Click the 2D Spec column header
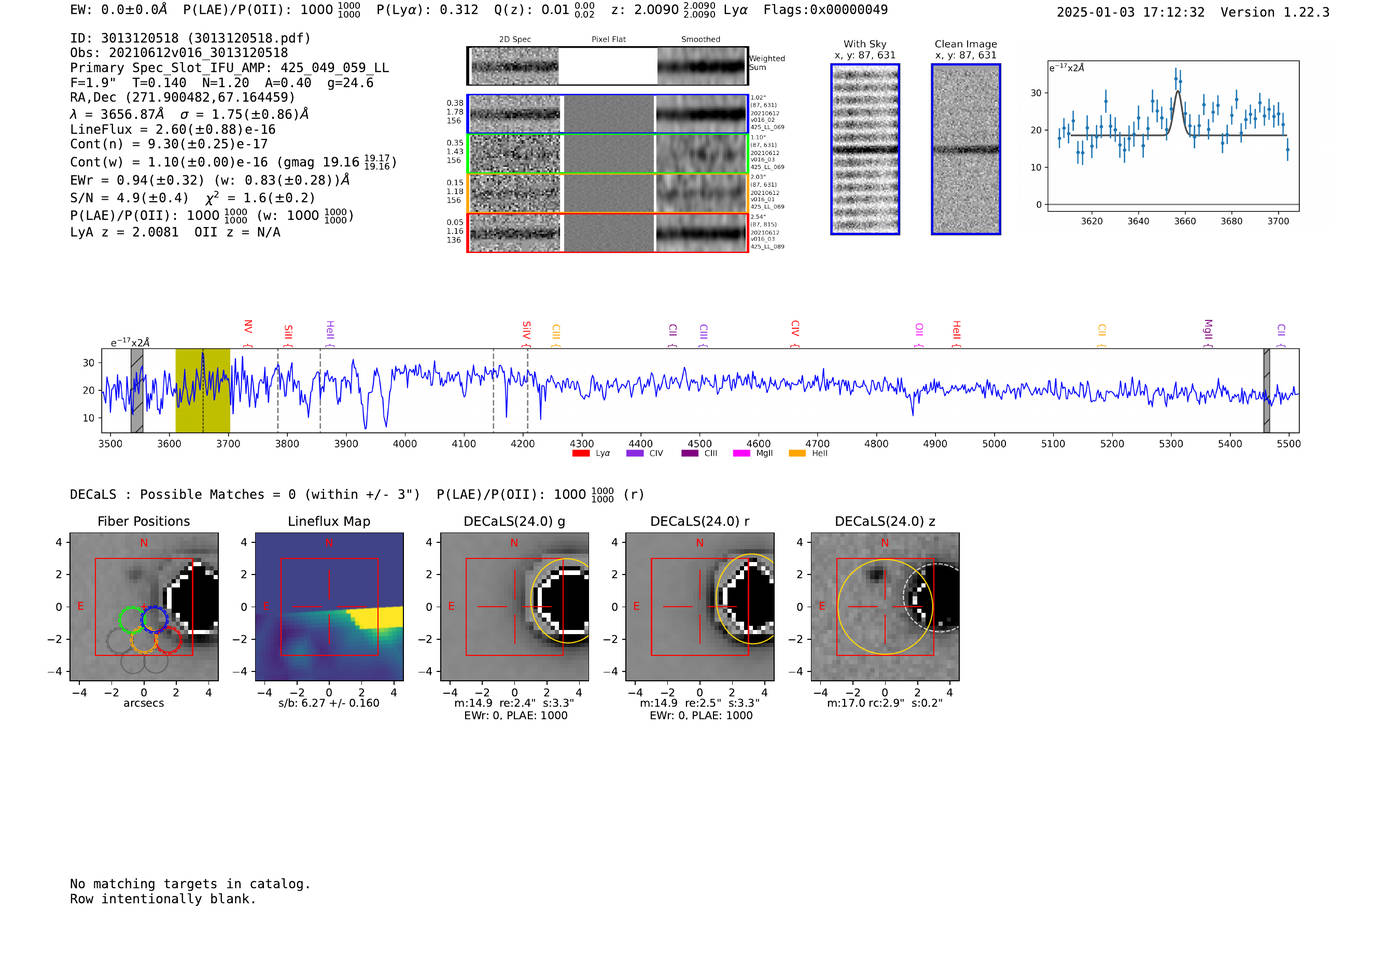The image size is (1400, 953). click(x=515, y=40)
